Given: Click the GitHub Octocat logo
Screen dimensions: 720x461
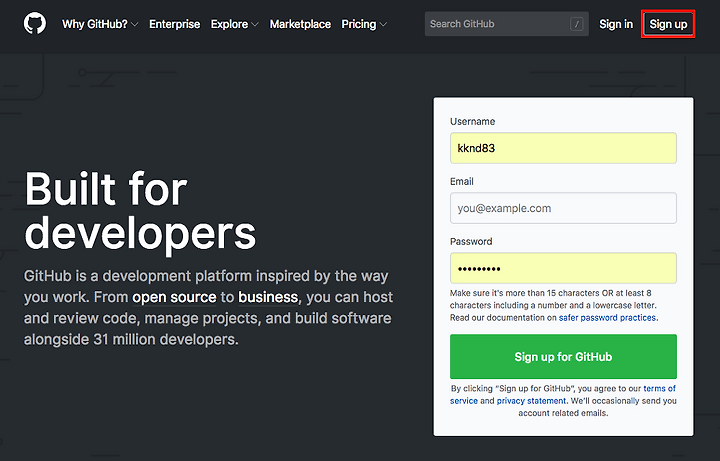Looking at the screenshot, I should click(35, 23).
